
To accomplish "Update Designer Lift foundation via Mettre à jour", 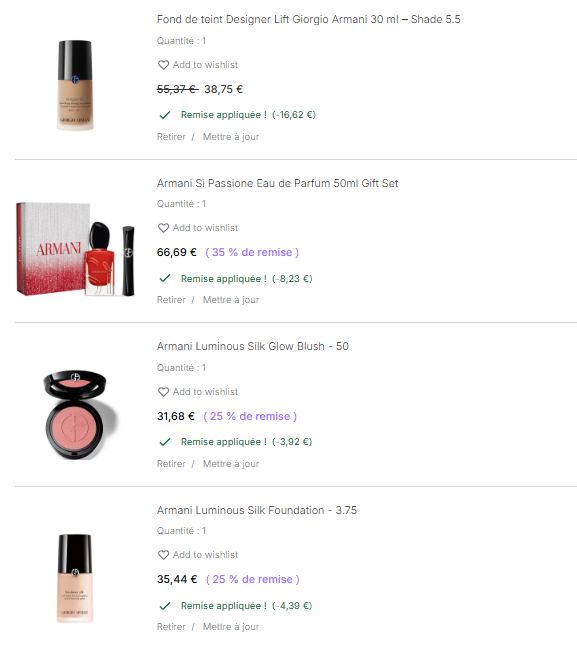I will (x=231, y=137).
